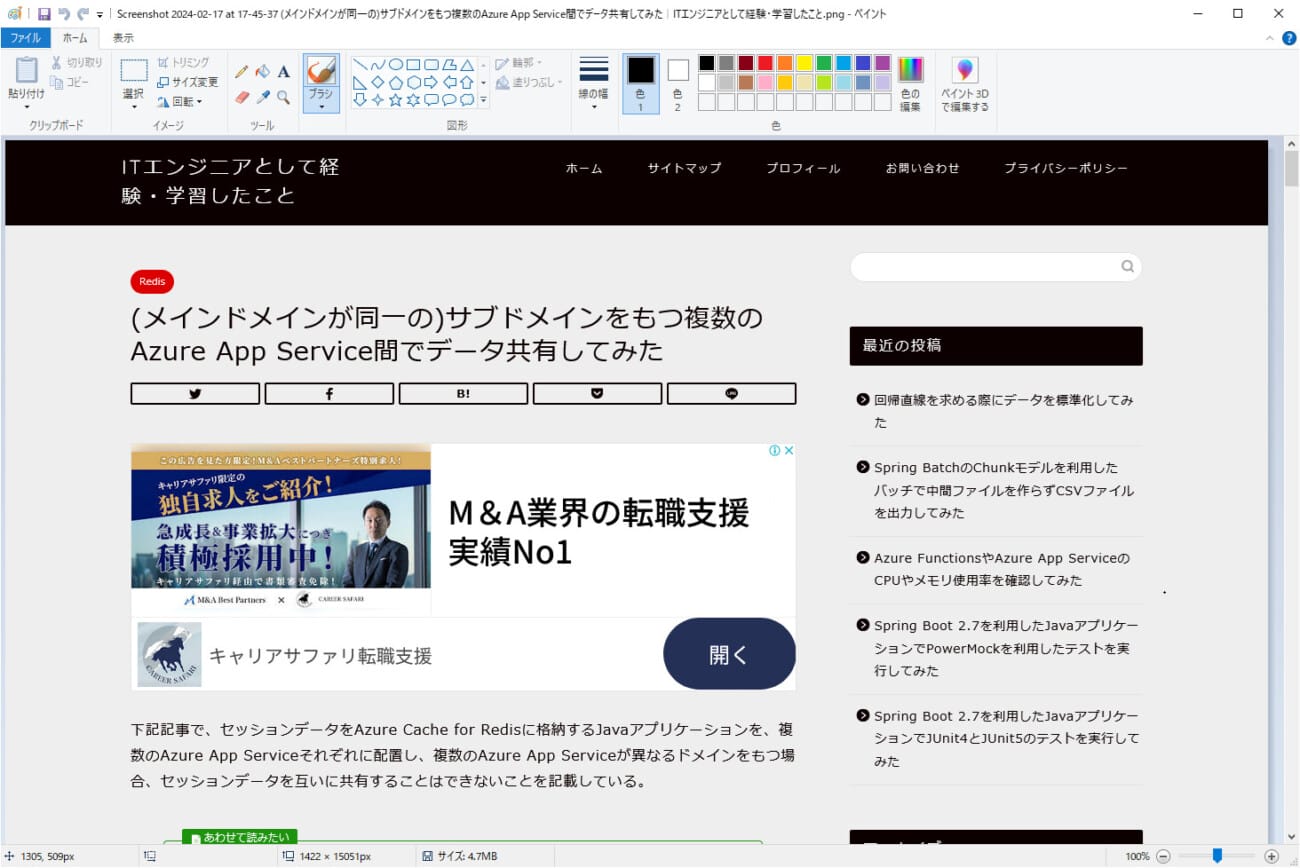The width and height of the screenshot is (1300, 868).
Task: Select the Pencil tool
Action: (241, 72)
